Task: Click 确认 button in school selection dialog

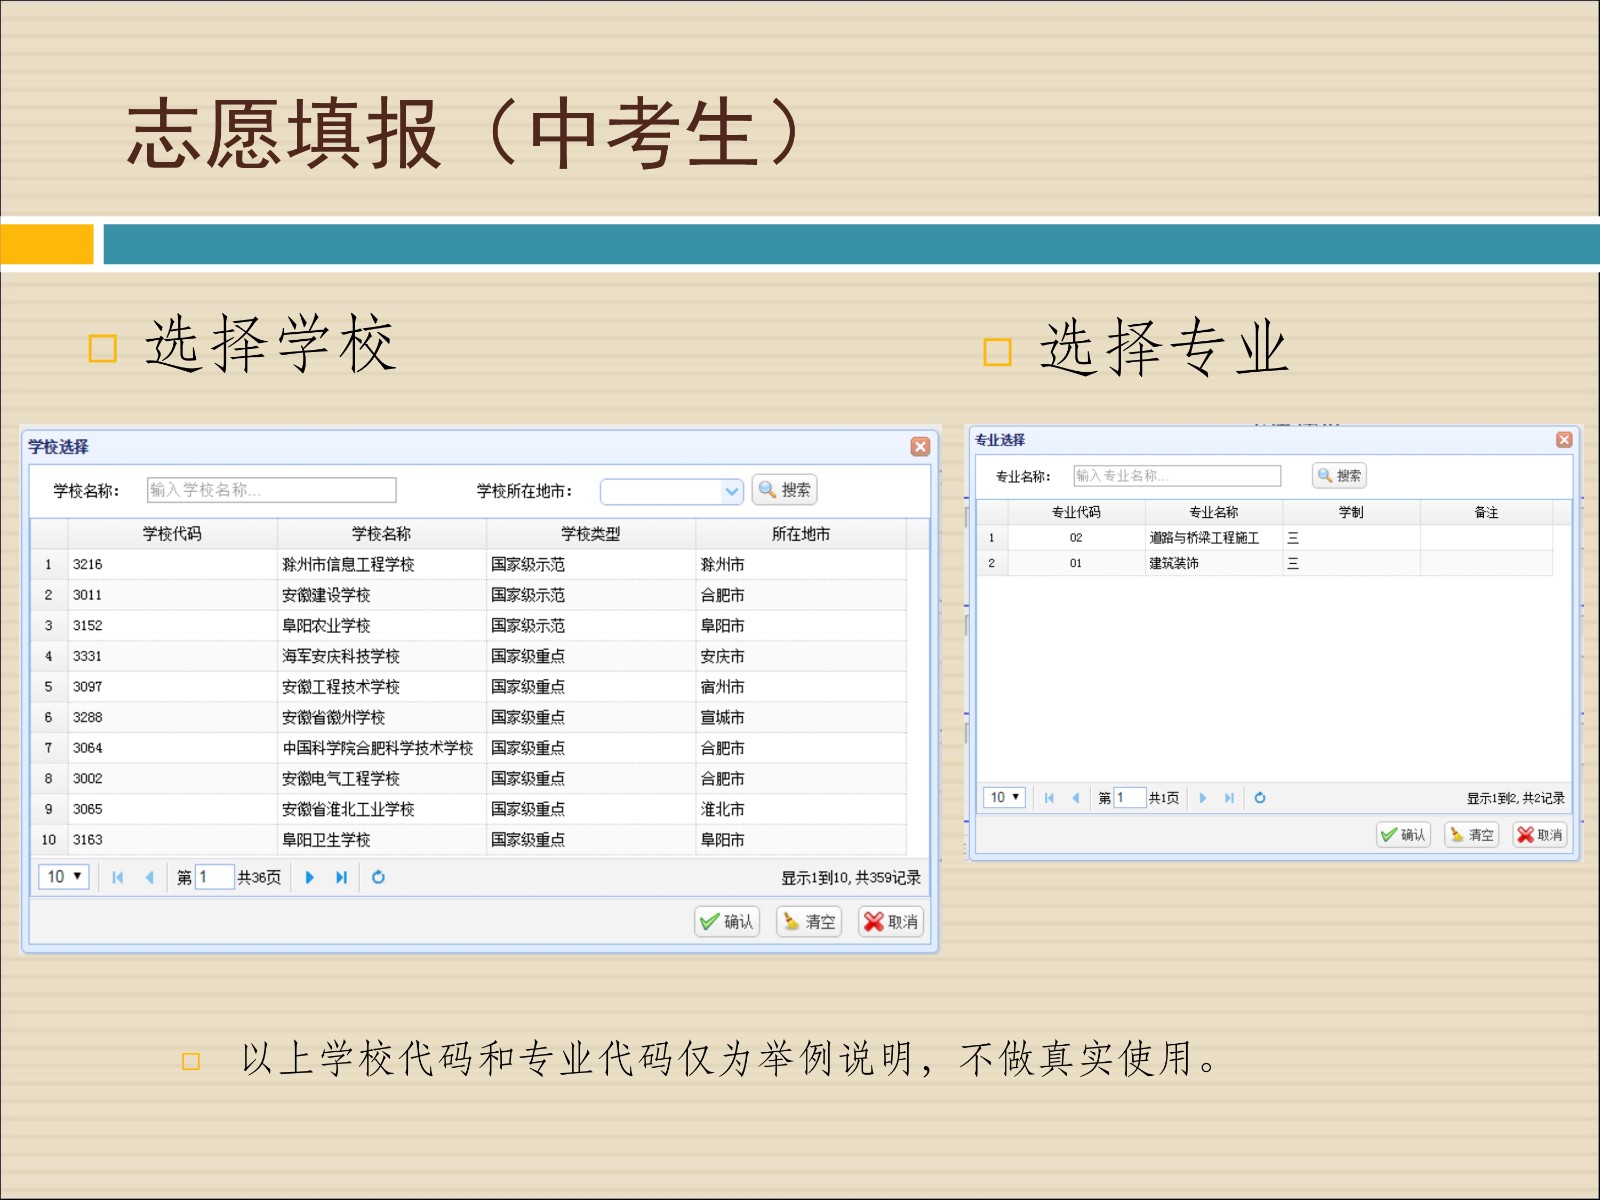Action: click(x=727, y=921)
